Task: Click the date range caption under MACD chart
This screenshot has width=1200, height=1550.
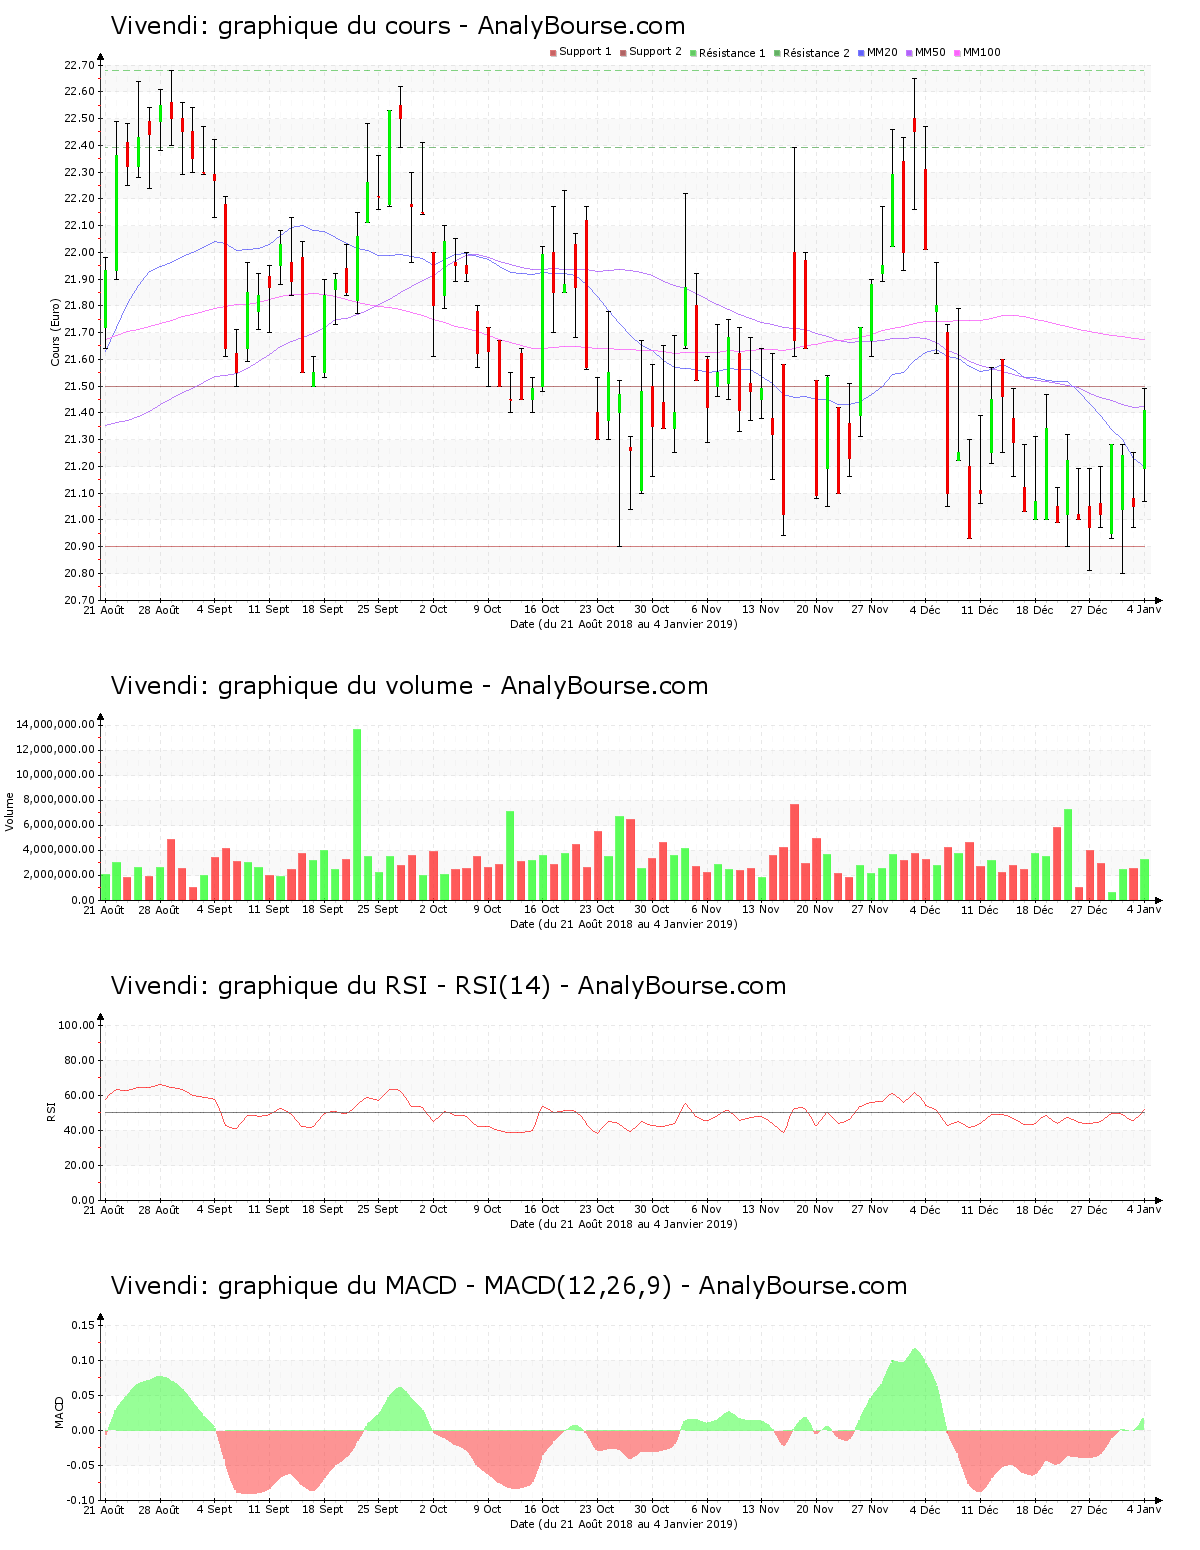Action: tap(624, 1524)
